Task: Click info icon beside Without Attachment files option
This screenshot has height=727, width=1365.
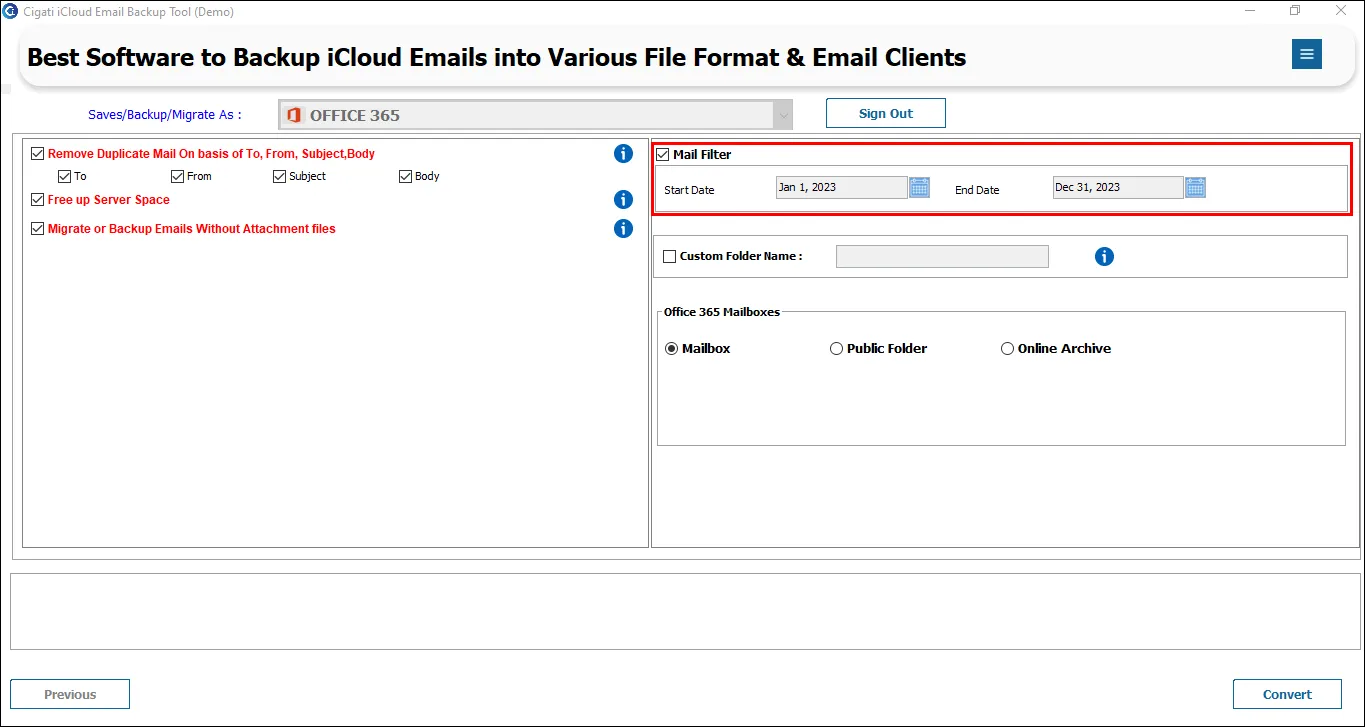Action: pyautogui.click(x=623, y=229)
